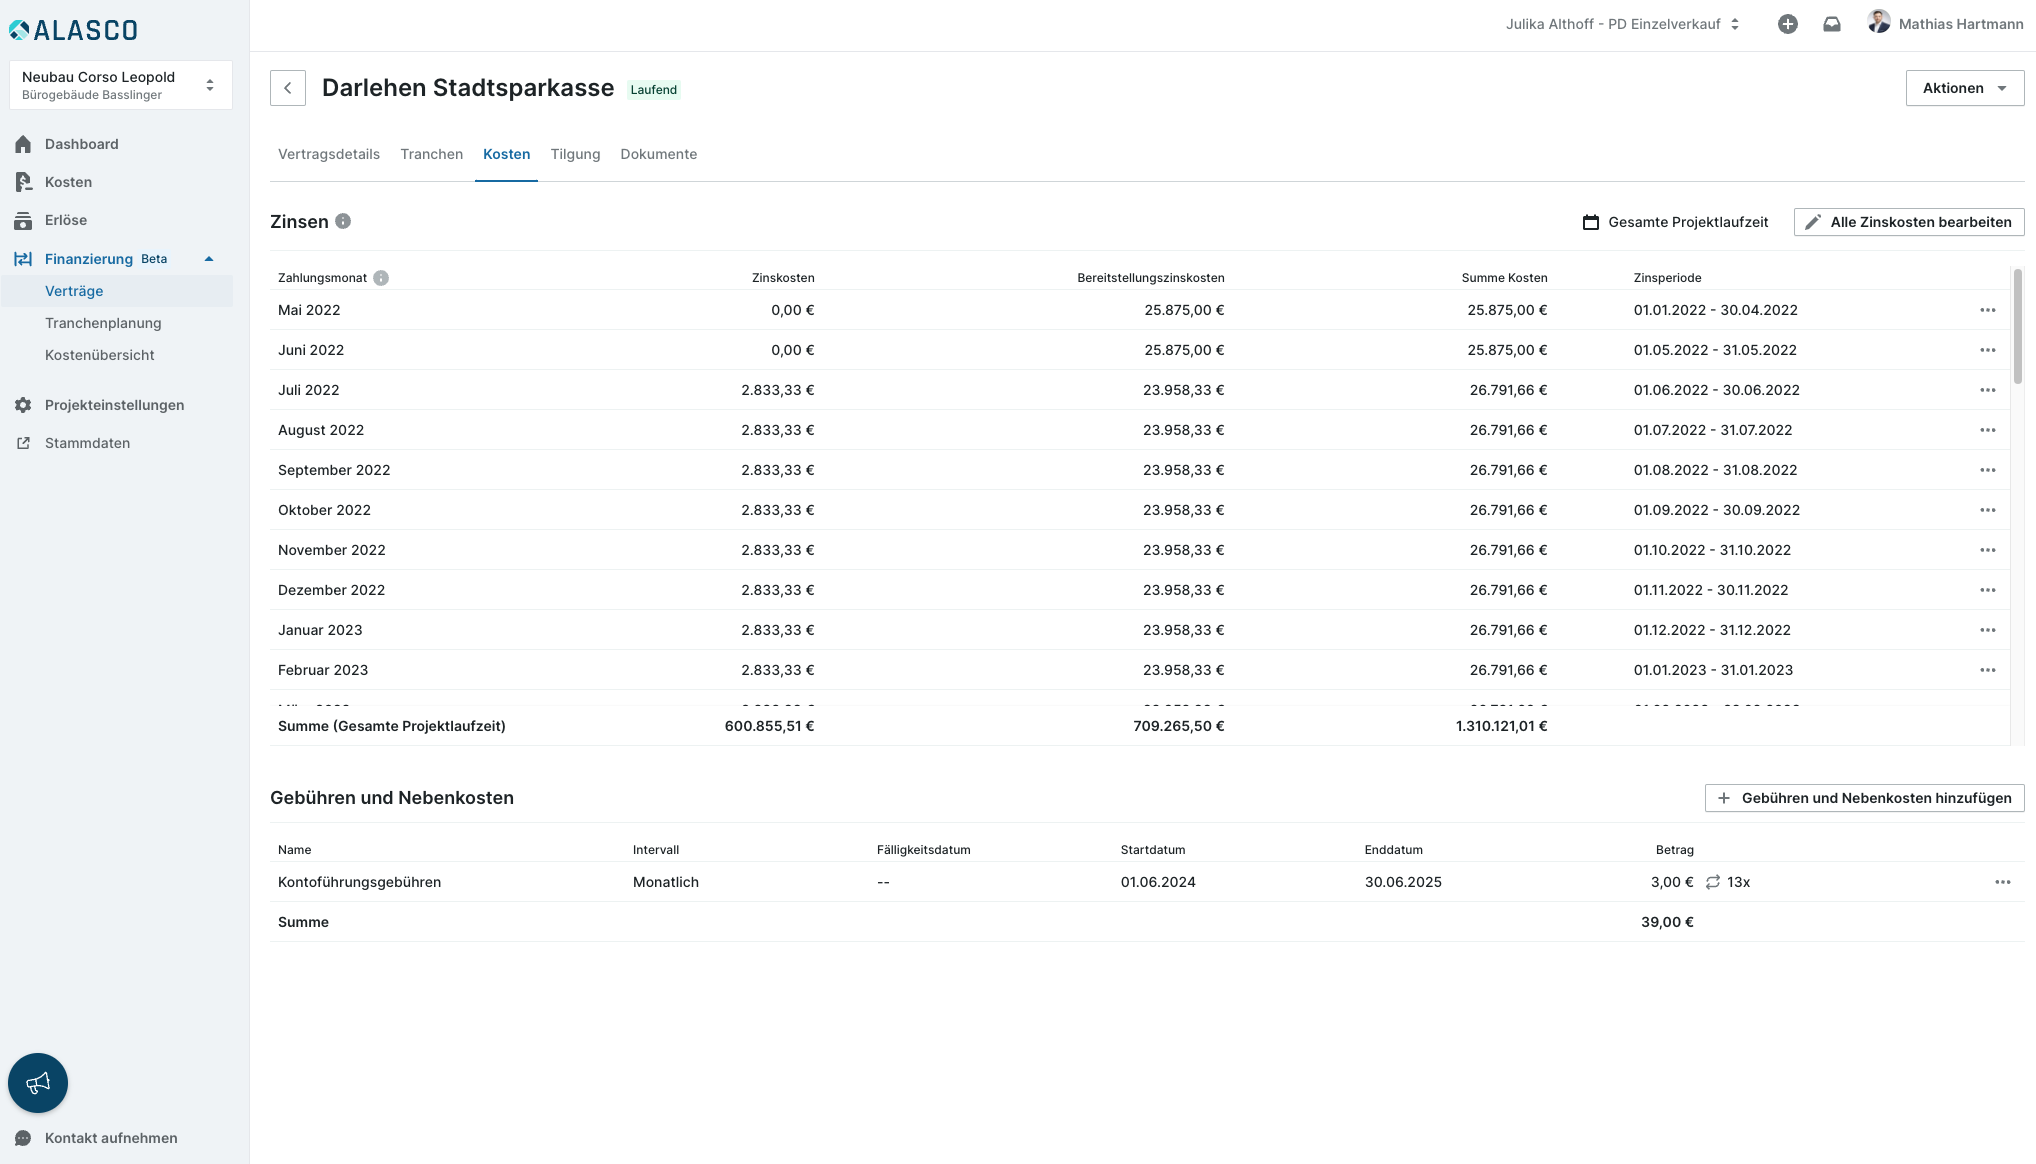
Task: Click Gebühren und Nebenkosten hinzufügen button
Action: pos(1864,798)
